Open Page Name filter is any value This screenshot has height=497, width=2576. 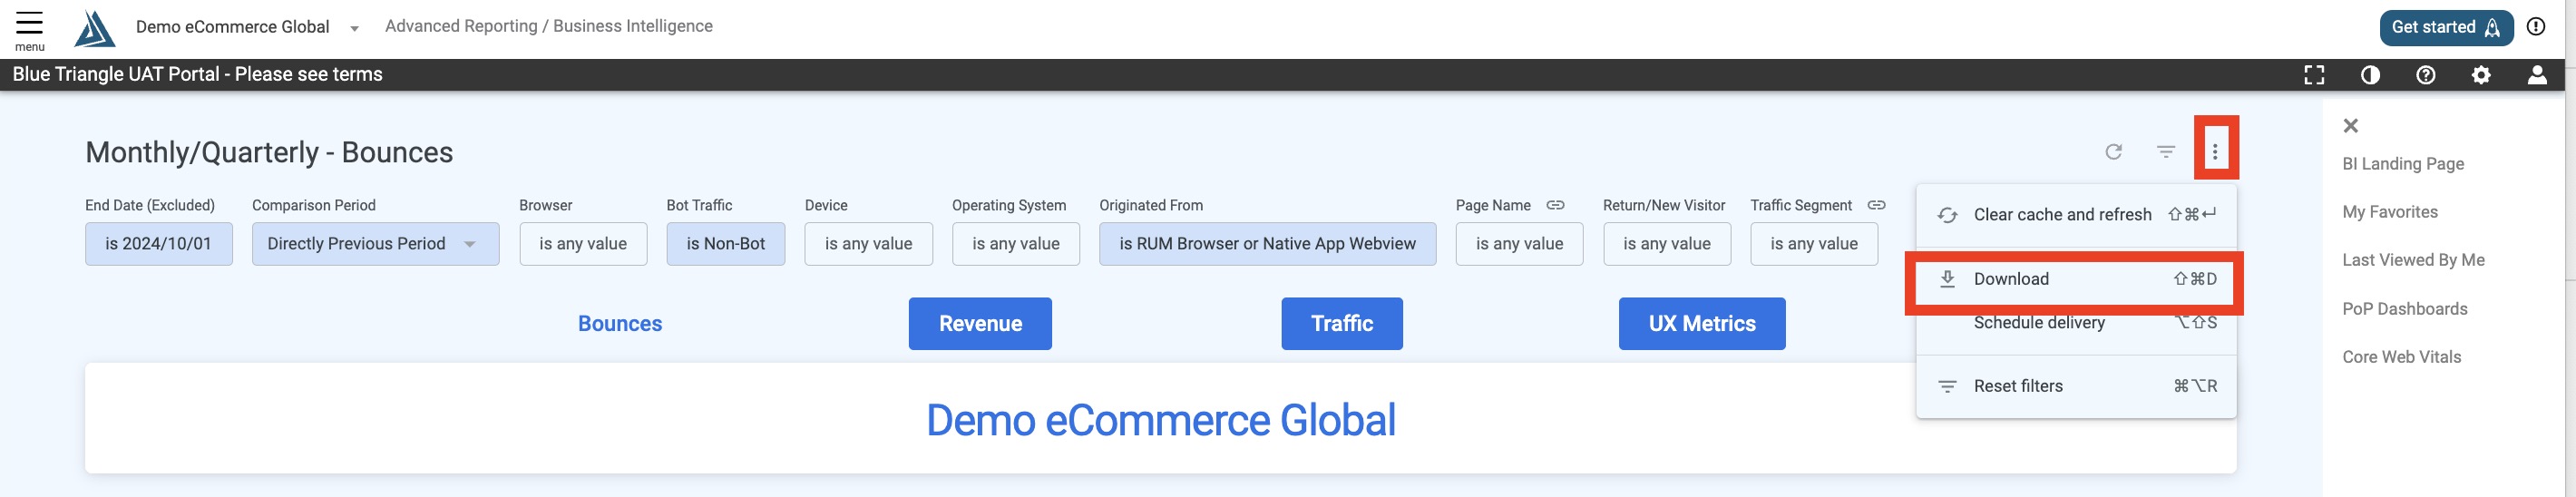click(x=1519, y=244)
